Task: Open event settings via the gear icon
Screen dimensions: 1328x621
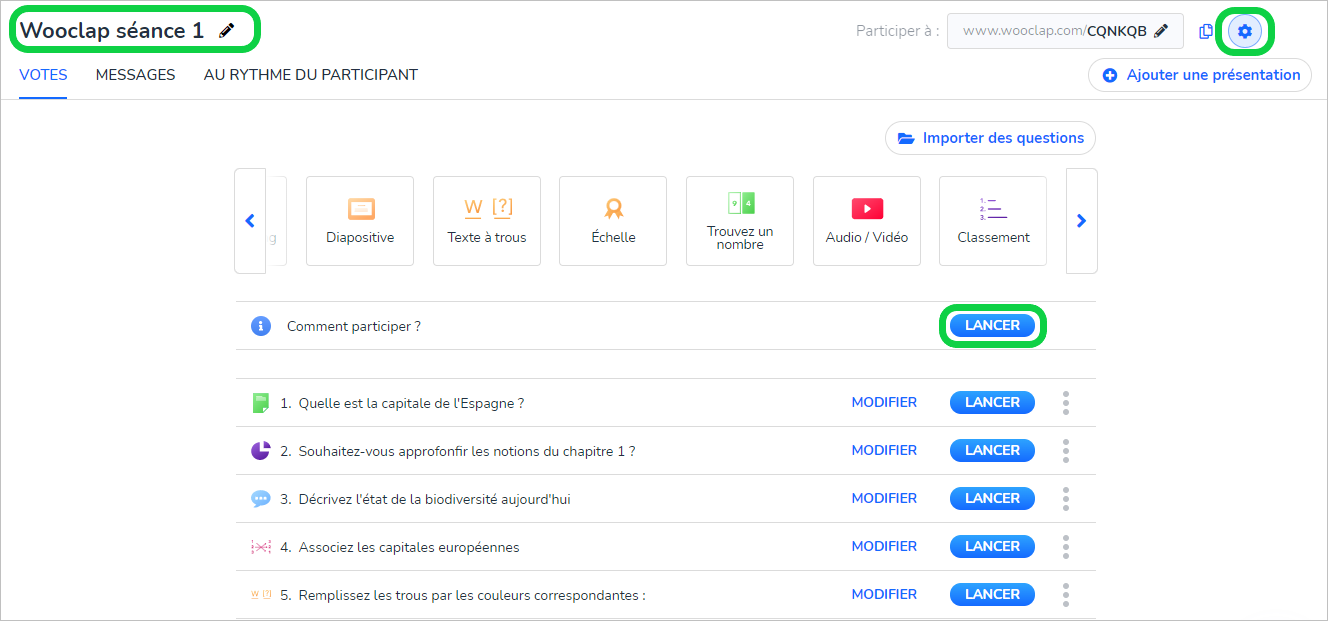Action: pos(1245,31)
